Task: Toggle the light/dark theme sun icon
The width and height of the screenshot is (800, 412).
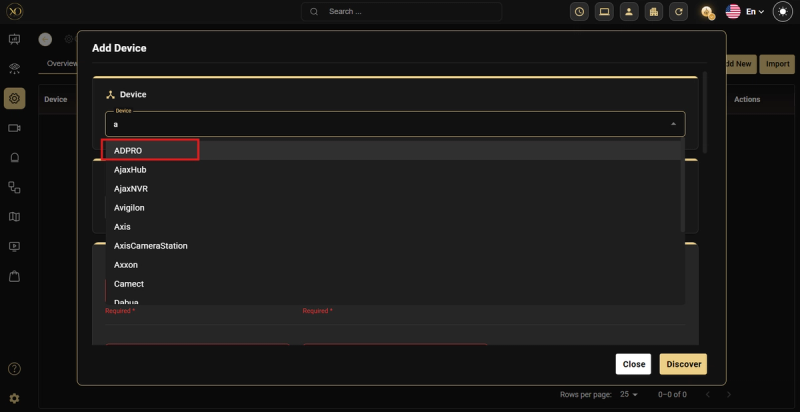Action: pyautogui.click(x=783, y=12)
